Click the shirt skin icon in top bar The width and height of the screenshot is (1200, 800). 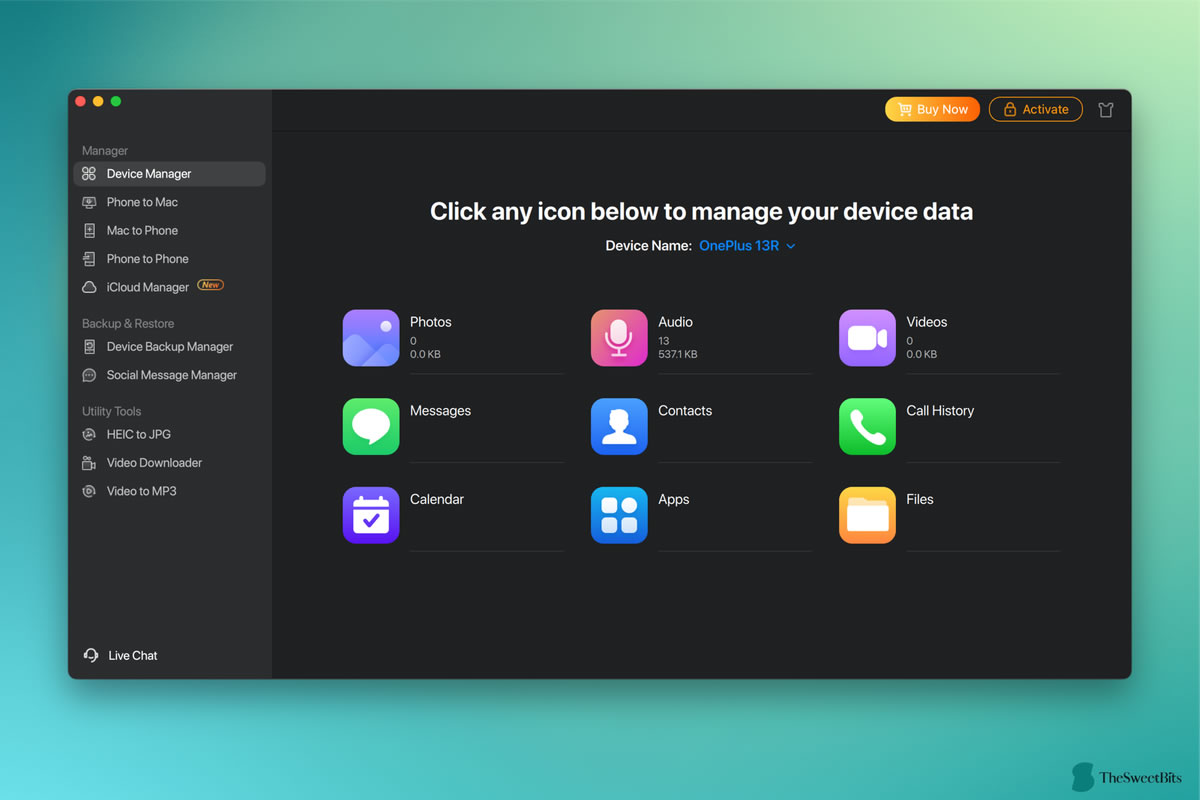(1106, 110)
